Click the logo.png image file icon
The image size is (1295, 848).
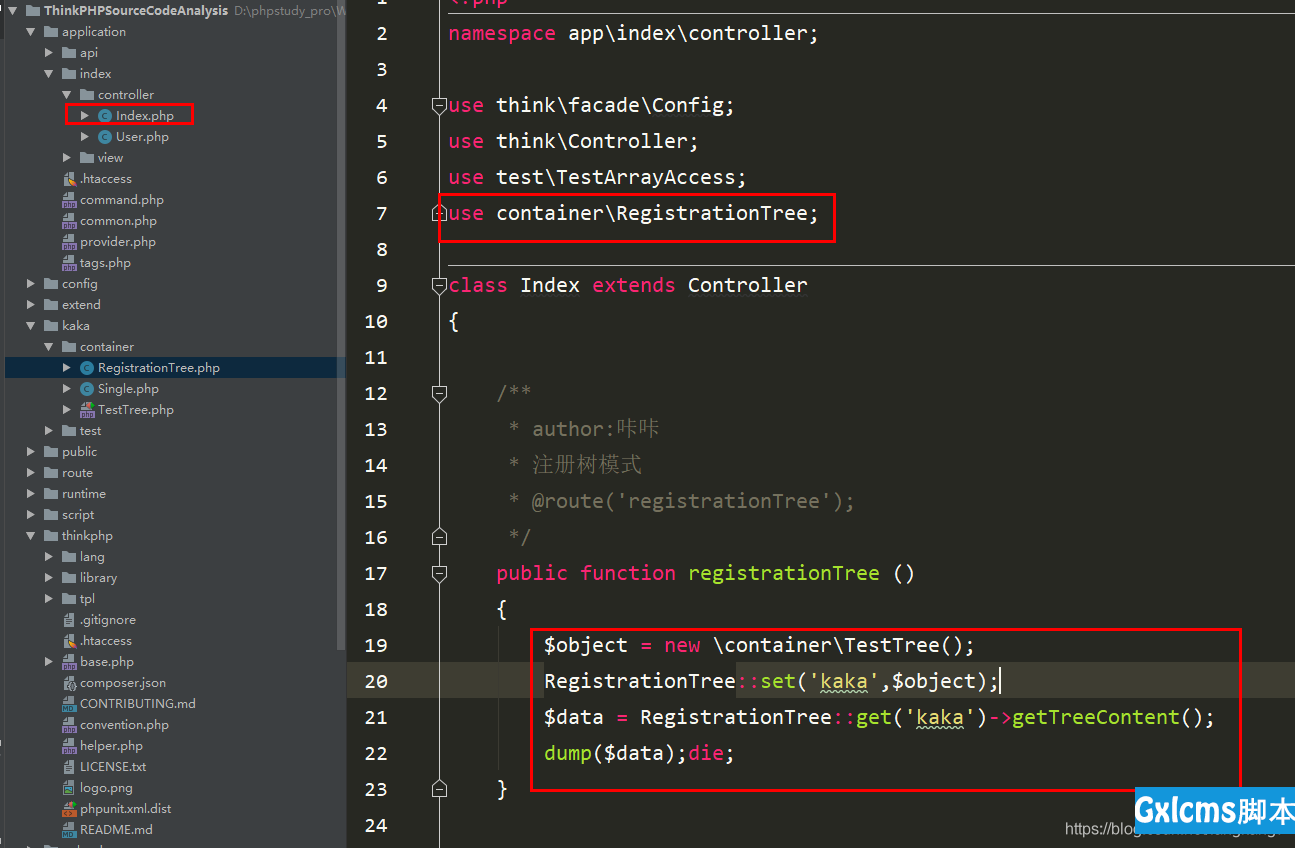69,788
